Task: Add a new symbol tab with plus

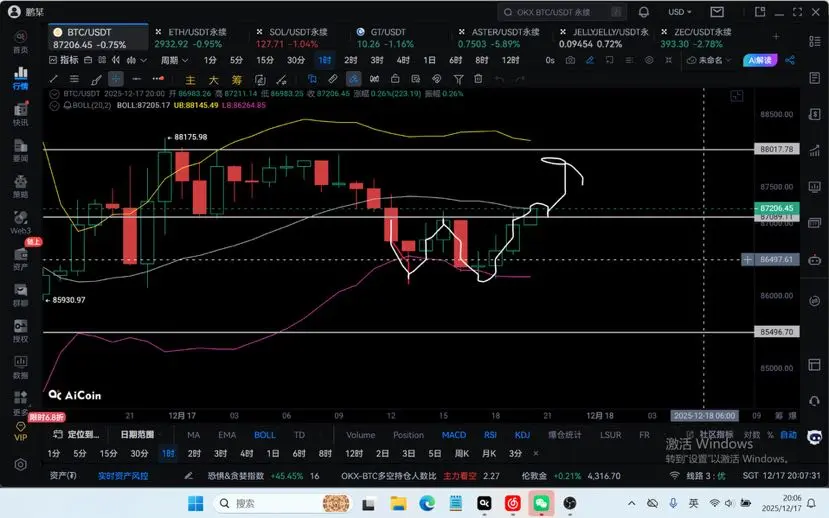Action: (x=776, y=36)
